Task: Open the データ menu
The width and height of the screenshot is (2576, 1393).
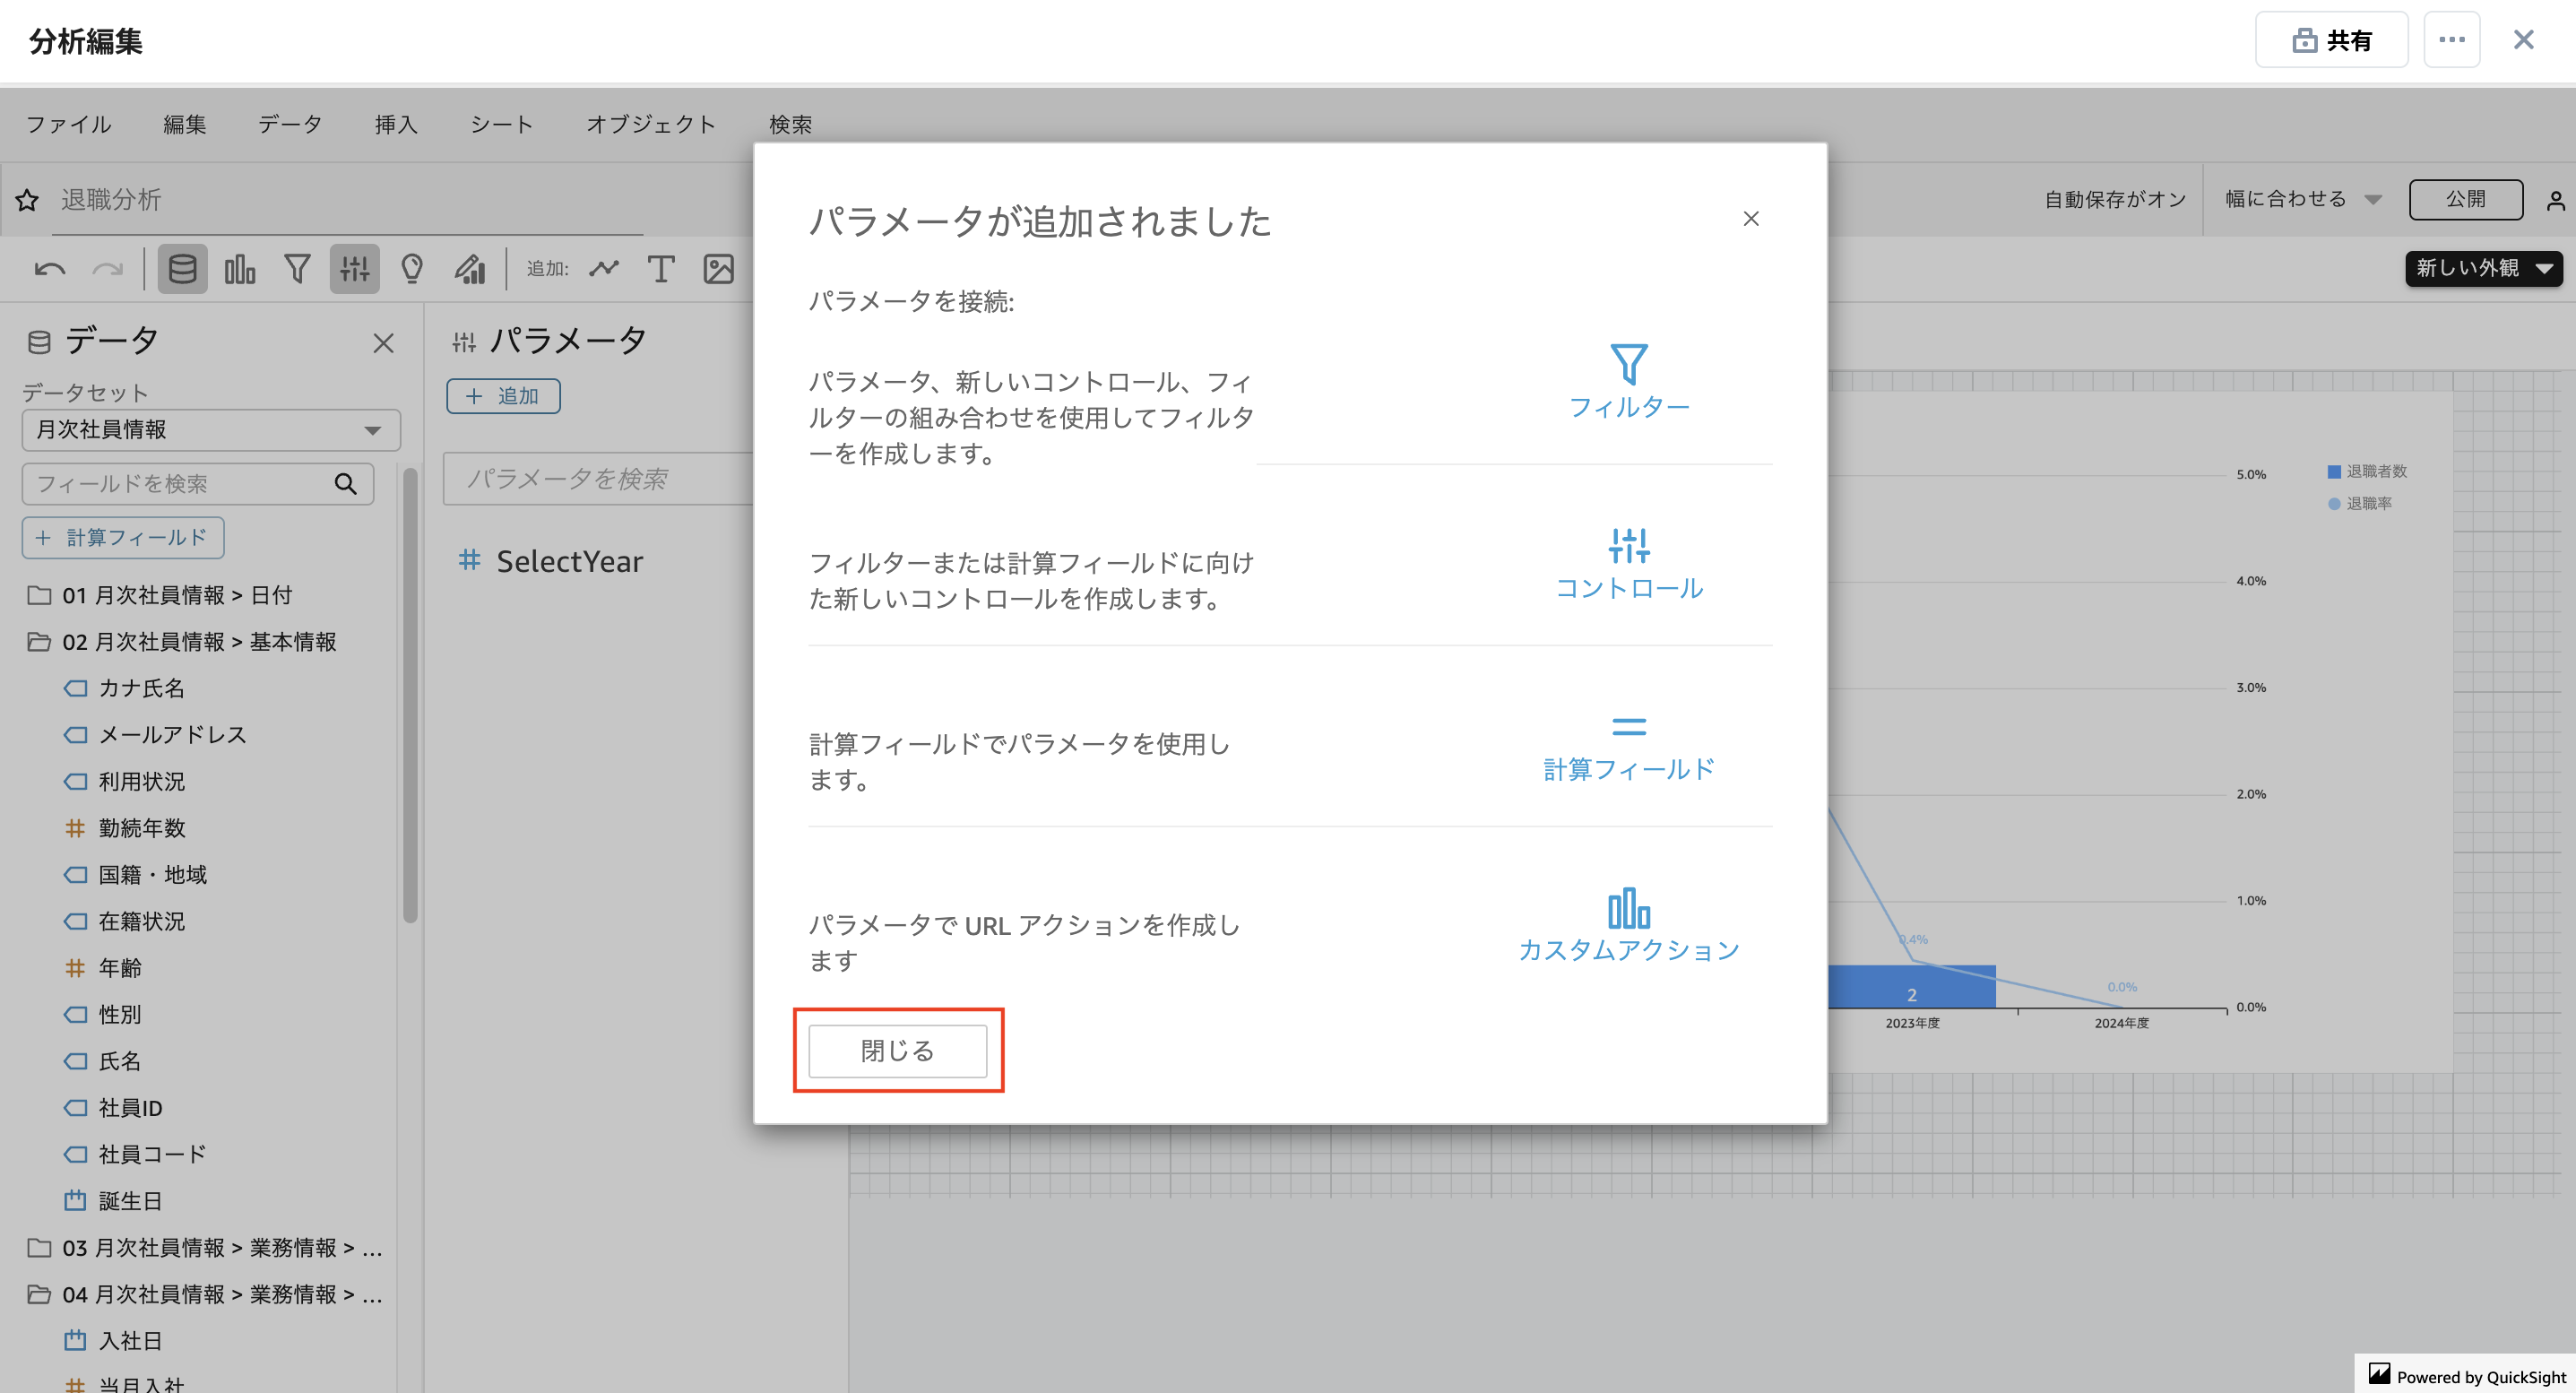Action: tap(290, 124)
